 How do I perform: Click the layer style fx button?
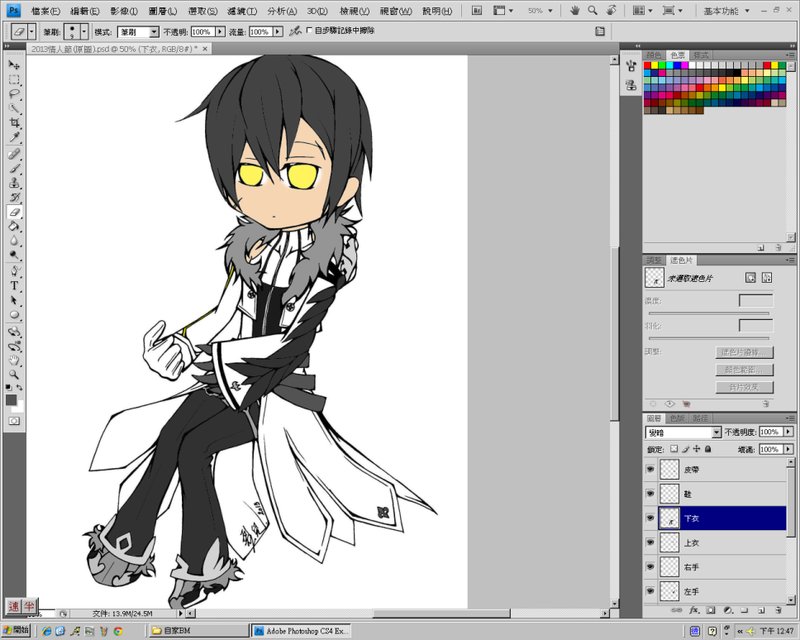694,610
